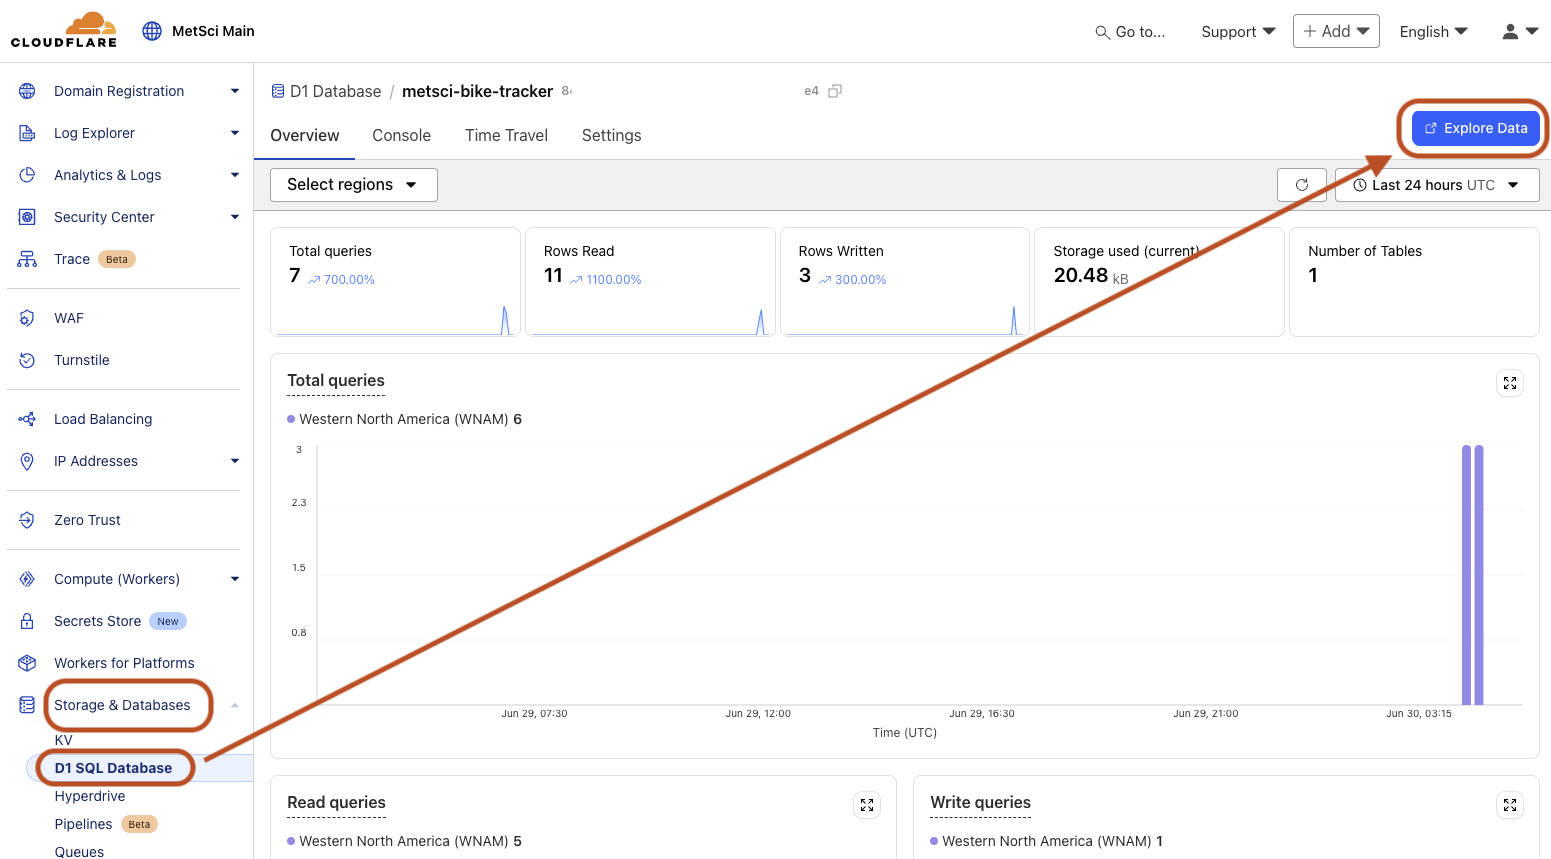Click the Go to... search field
Image resolution: width=1551 pixels, height=859 pixels.
pyautogui.click(x=1131, y=31)
